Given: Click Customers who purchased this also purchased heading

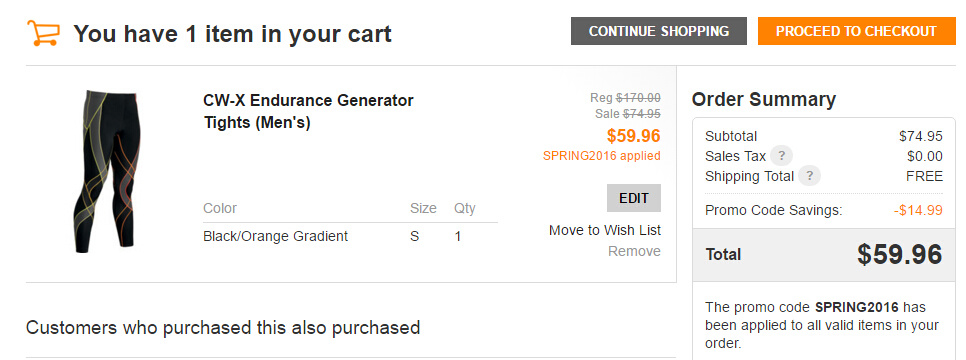Looking at the screenshot, I should [223, 327].
